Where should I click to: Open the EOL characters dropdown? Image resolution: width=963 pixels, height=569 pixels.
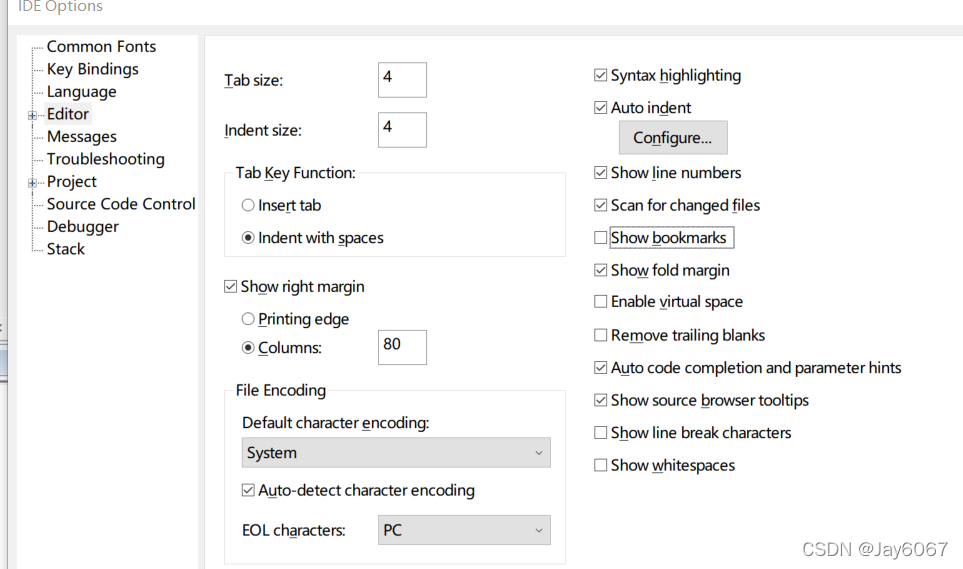[464, 530]
